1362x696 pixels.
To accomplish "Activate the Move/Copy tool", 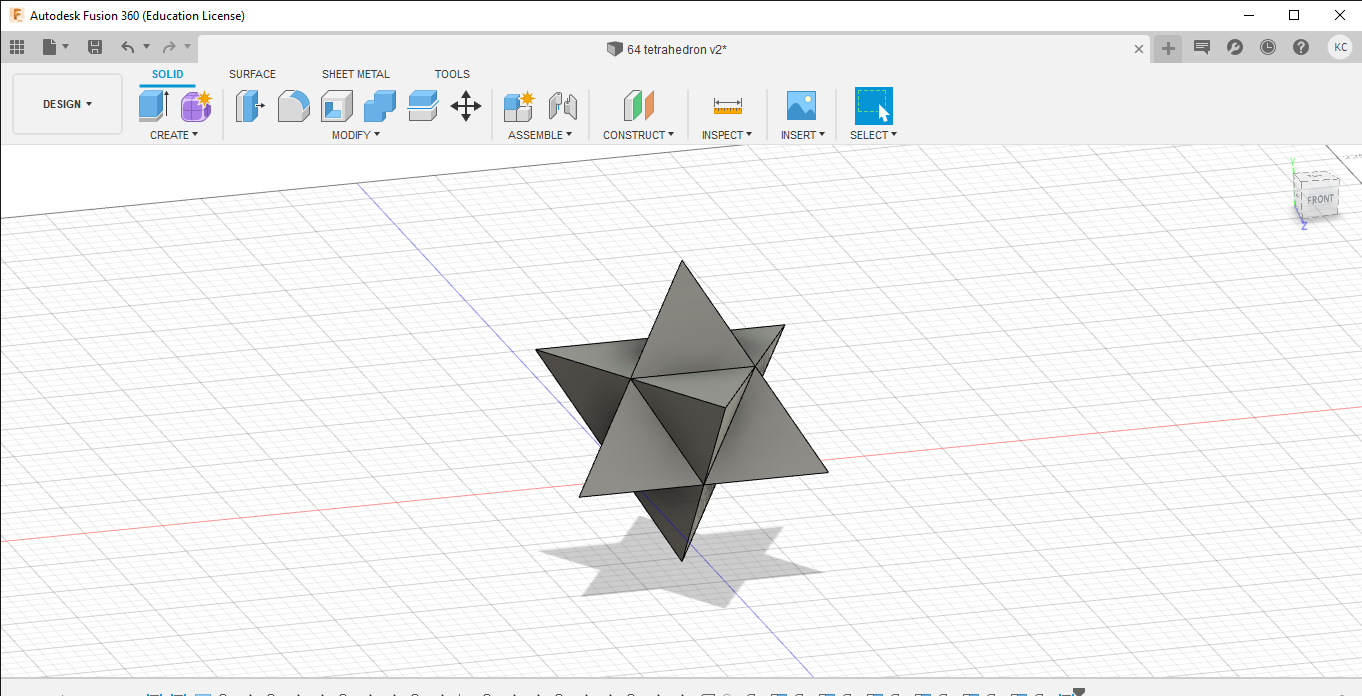I will [465, 105].
